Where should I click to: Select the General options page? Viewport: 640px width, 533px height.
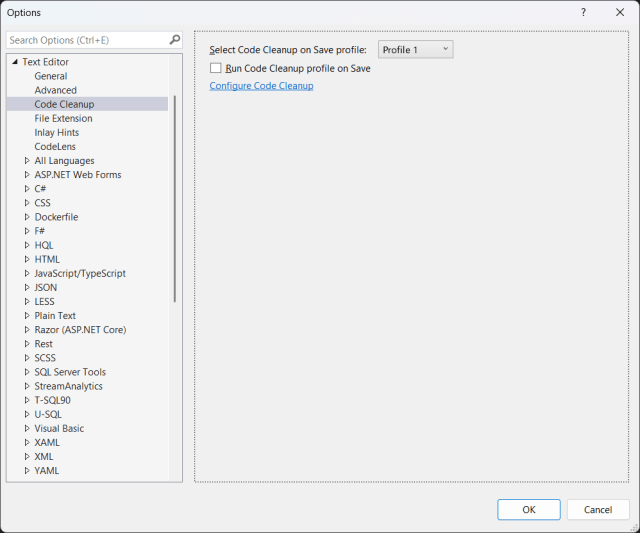[51, 76]
